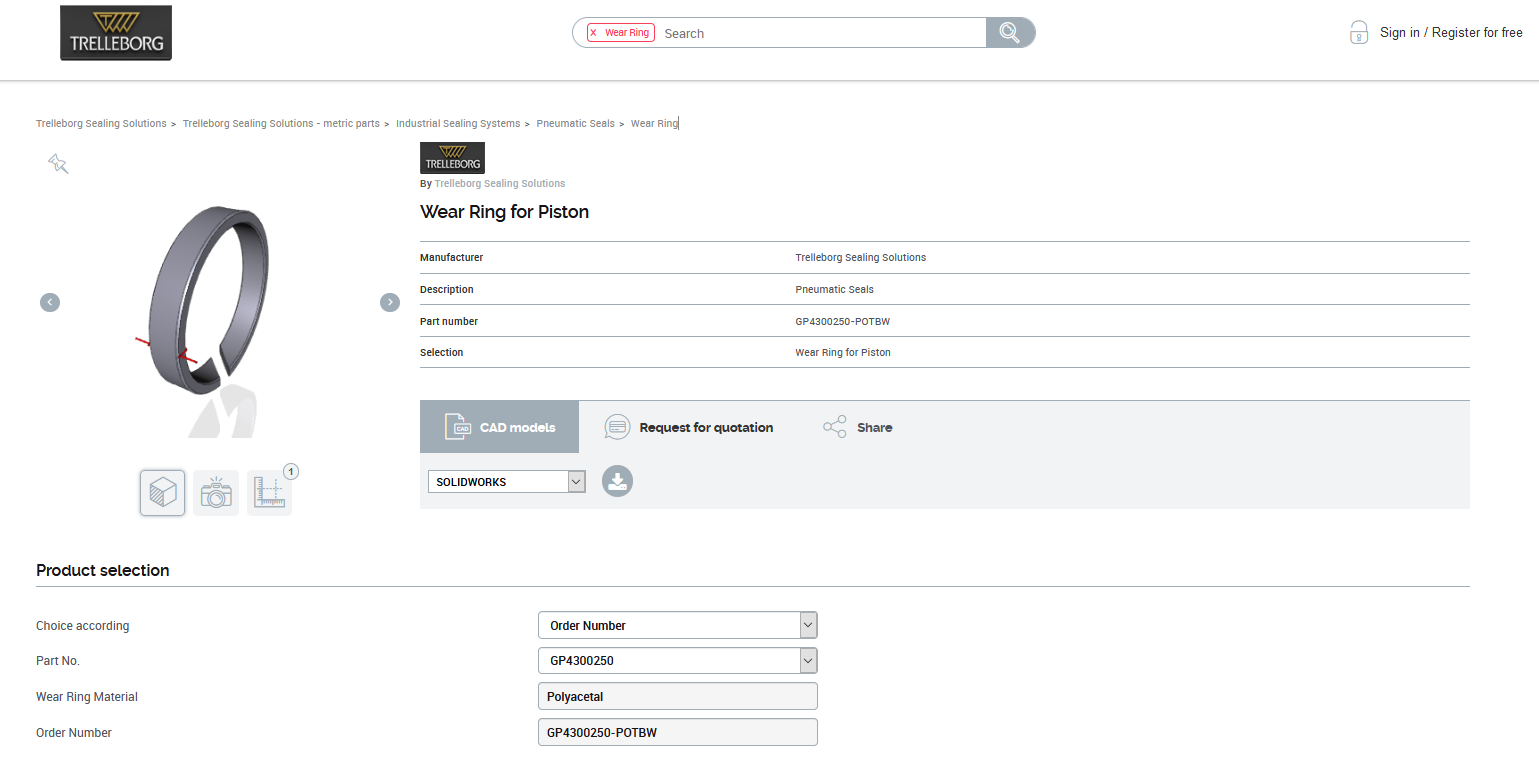
Task: Download the CAD model file
Action: [617, 481]
